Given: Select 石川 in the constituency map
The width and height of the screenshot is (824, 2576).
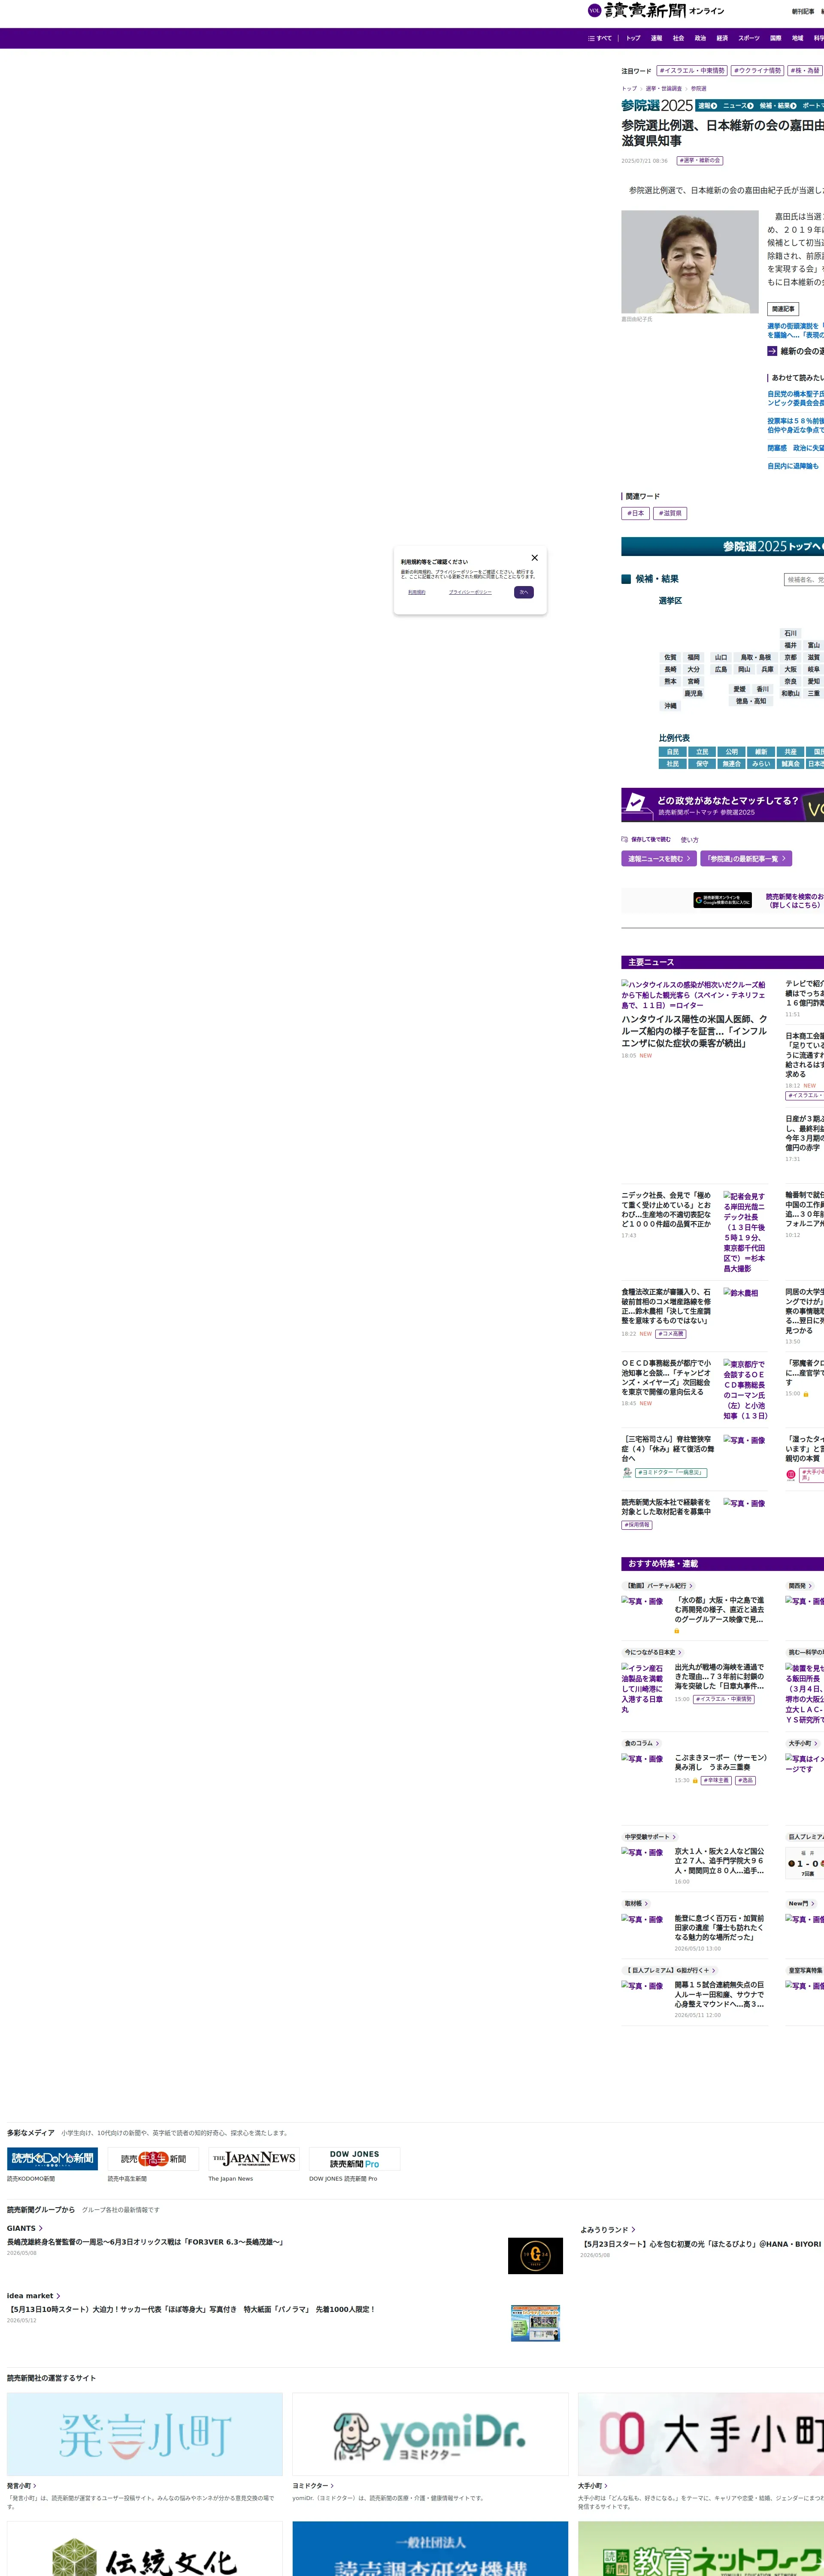Looking at the screenshot, I should 790,633.
